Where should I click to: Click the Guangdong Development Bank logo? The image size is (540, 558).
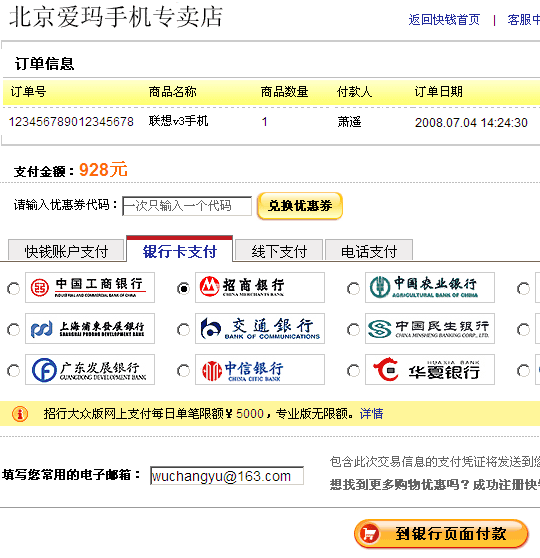coord(90,369)
